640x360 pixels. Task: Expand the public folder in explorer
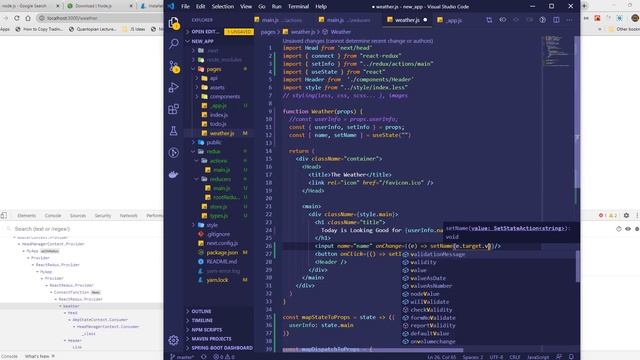pyautogui.click(x=214, y=142)
